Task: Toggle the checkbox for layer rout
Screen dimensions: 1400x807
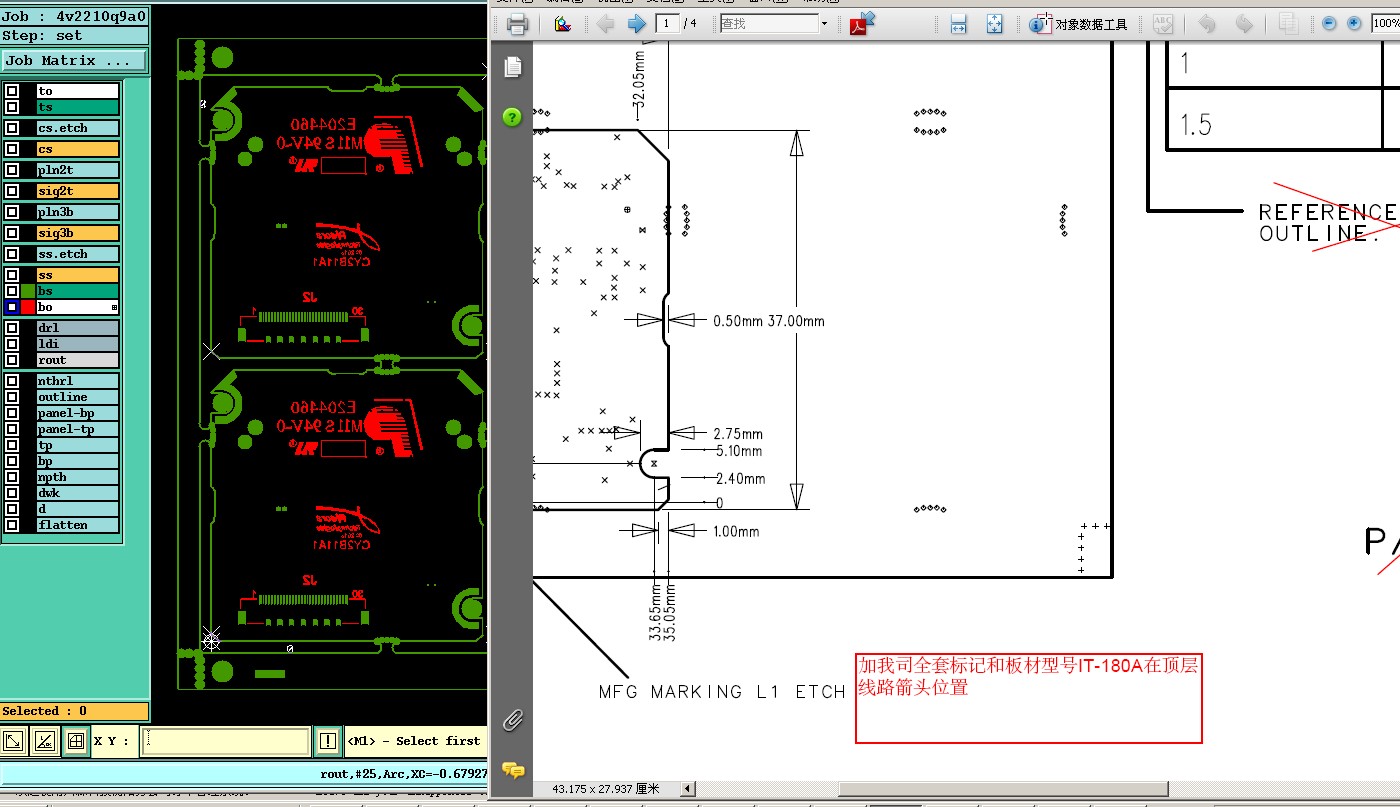Action: coord(12,360)
